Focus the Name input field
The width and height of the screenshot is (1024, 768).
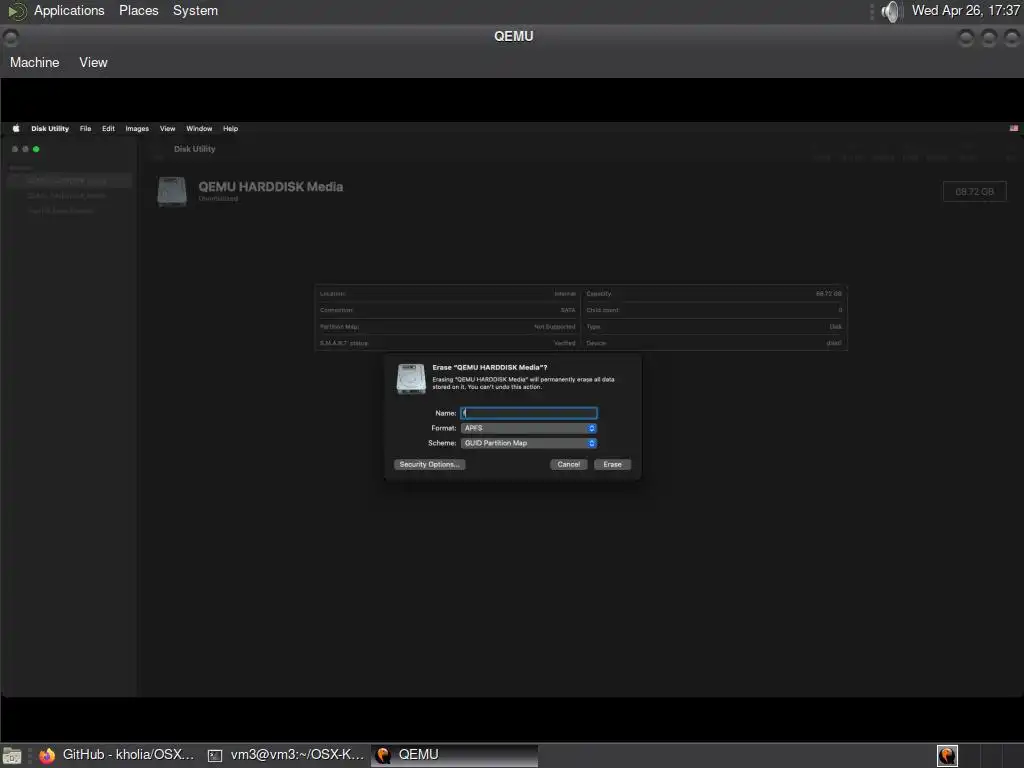pos(529,413)
